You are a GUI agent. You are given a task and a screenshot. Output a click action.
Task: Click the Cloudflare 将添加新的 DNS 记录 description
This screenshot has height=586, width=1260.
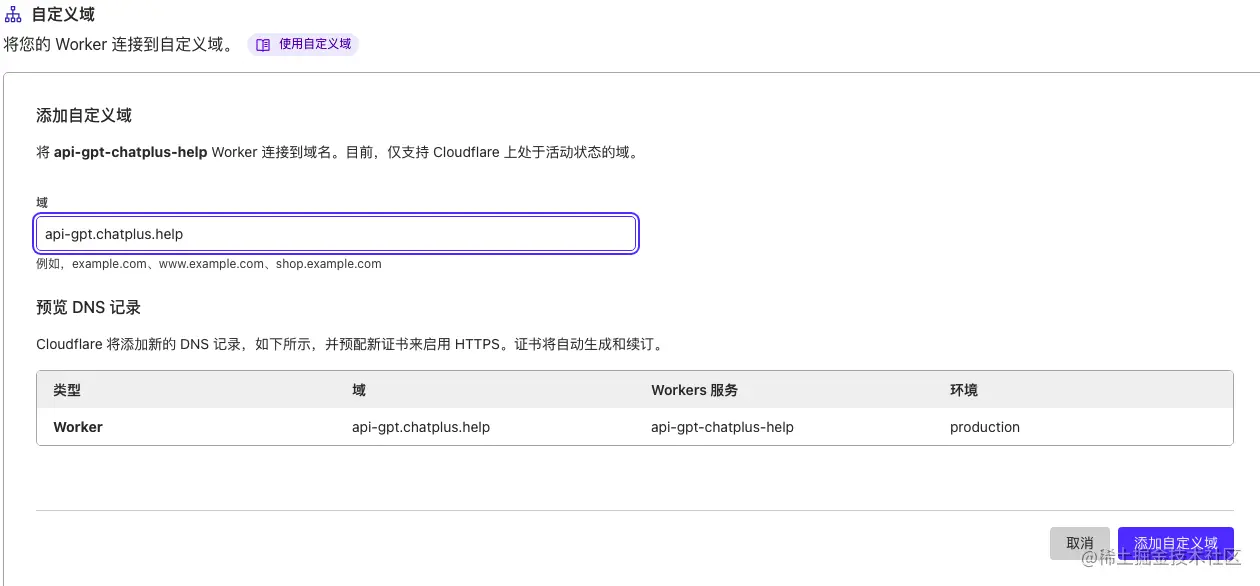[349, 344]
